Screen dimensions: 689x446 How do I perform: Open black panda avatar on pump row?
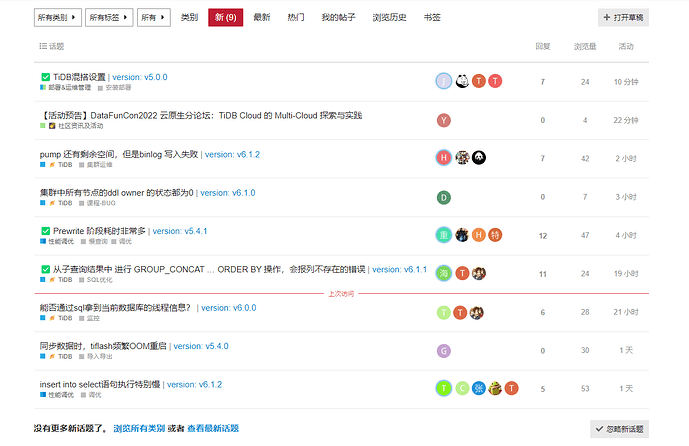(479, 158)
